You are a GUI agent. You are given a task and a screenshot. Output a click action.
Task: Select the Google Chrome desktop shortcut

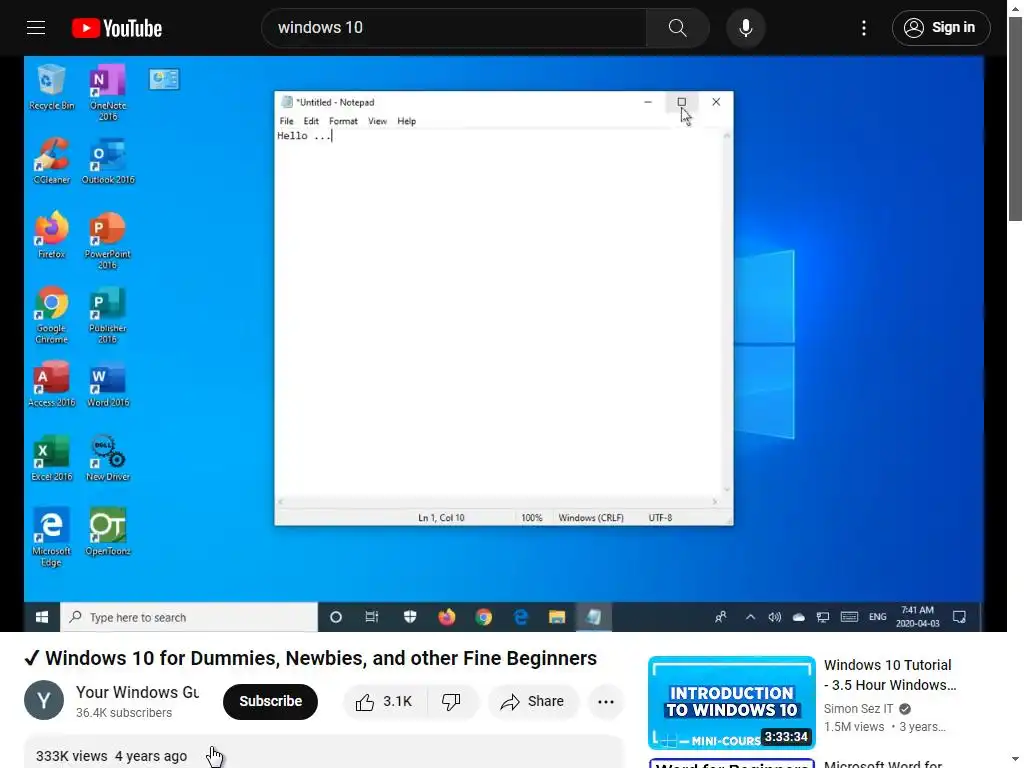(52, 315)
